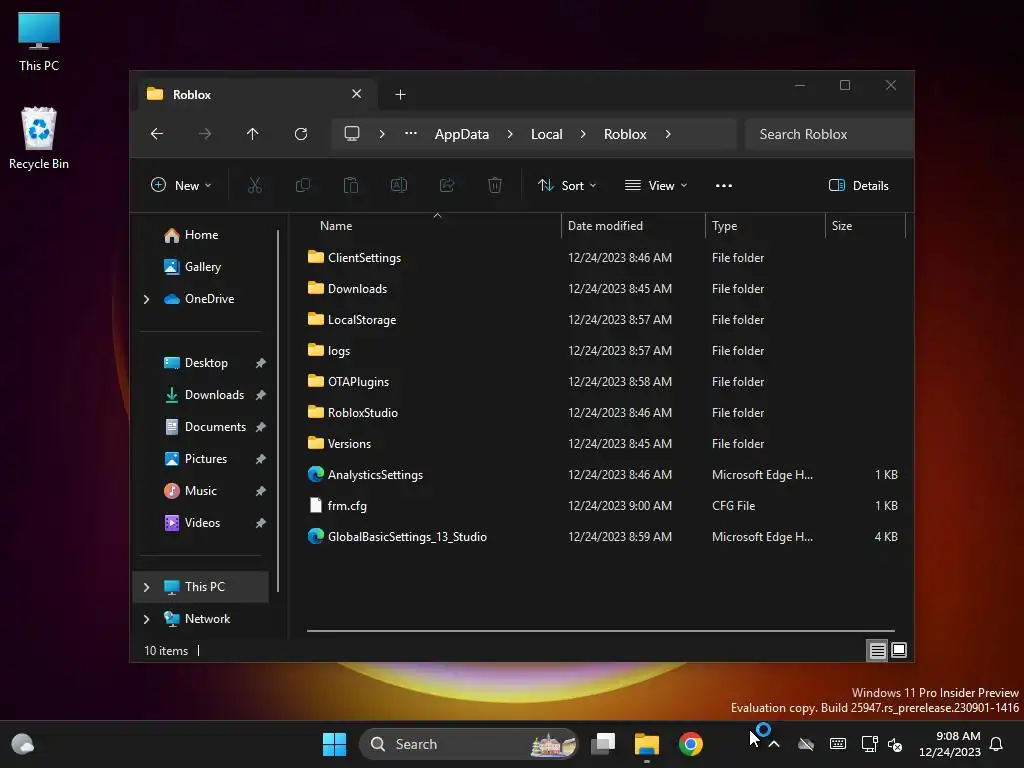Click the weather widget icon on taskbar
This screenshot has height=768, width=1024.
23,744
